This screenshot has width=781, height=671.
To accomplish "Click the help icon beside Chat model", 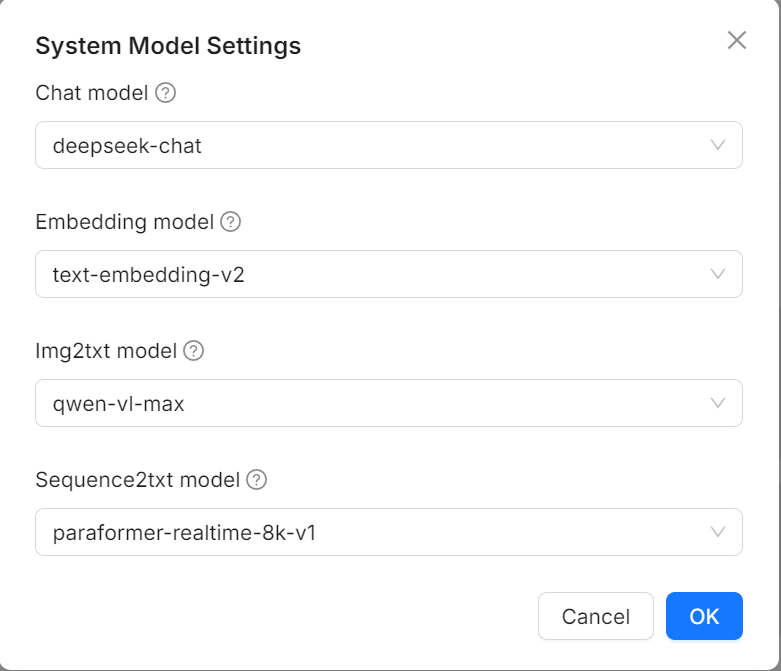I will point(166,93).
